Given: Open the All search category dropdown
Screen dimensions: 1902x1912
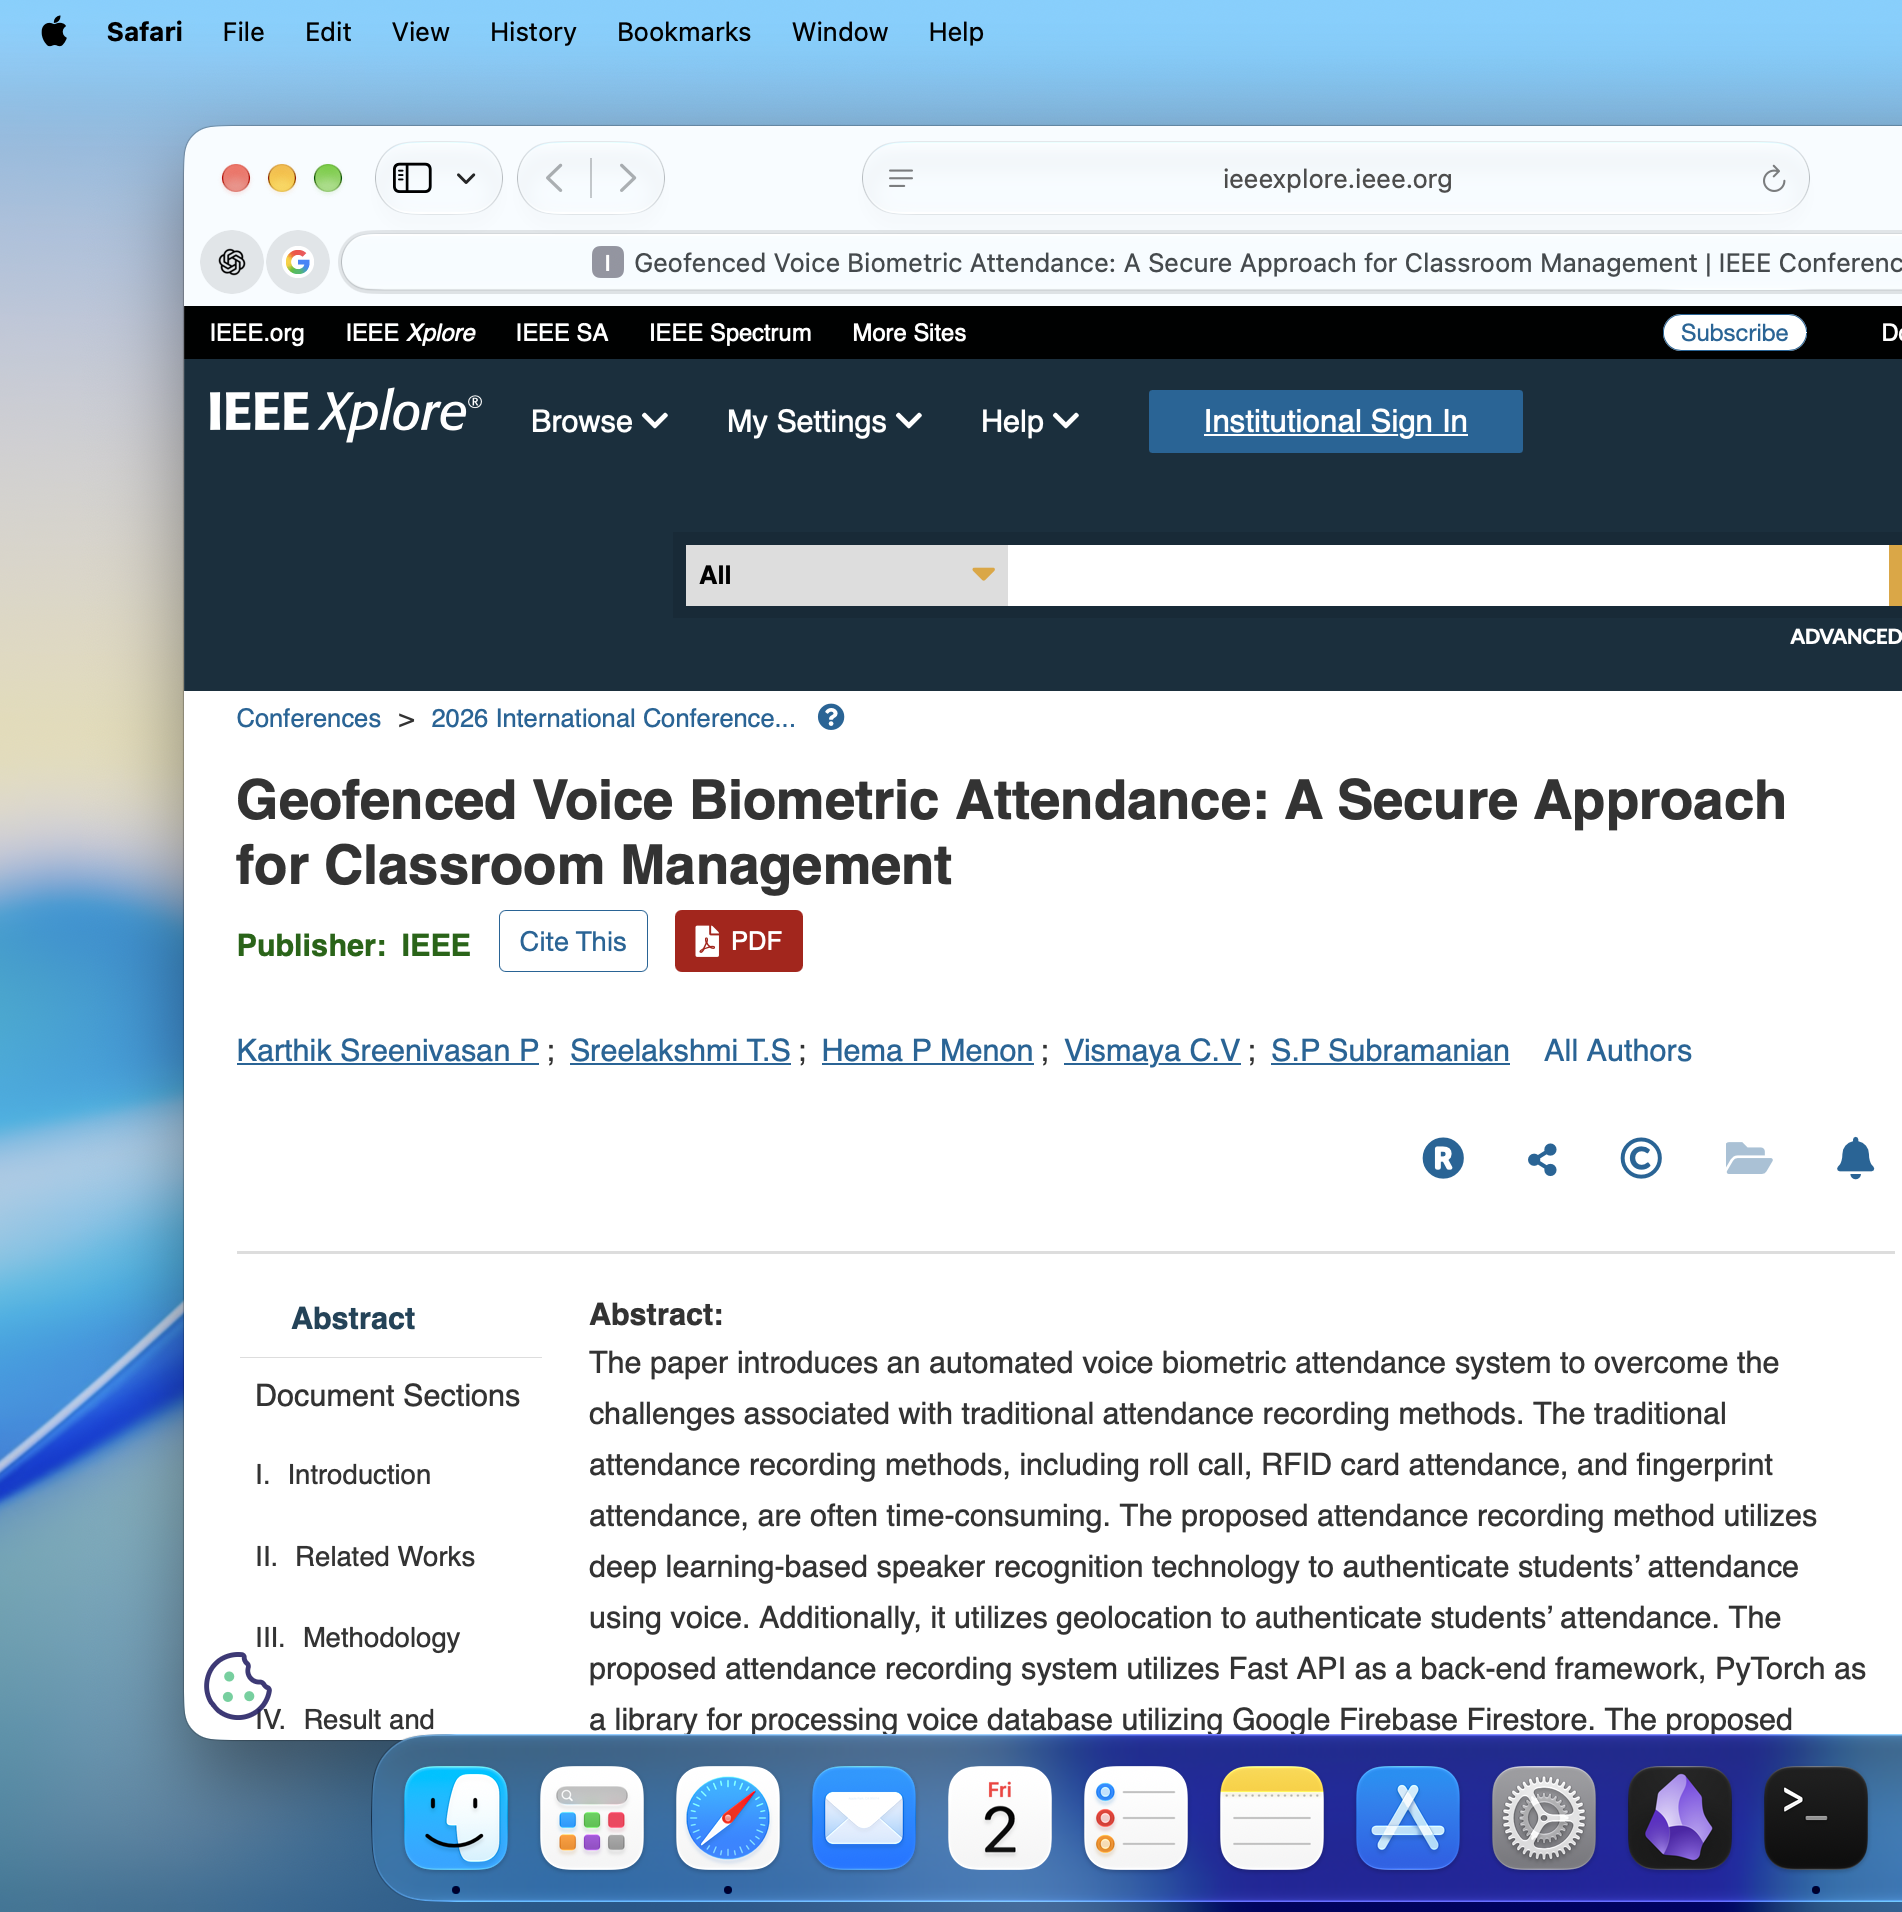Looking at the screenshot, I should point(846,575).
